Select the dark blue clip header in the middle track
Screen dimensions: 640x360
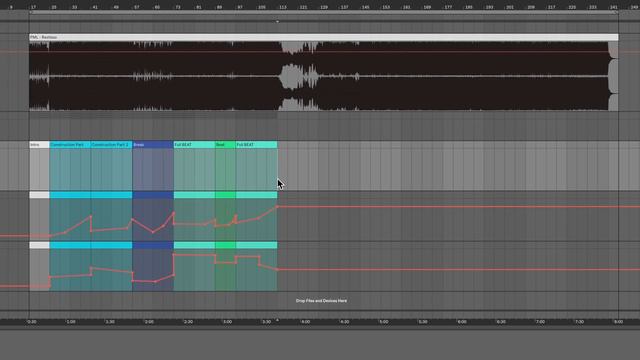pos(153,195)
